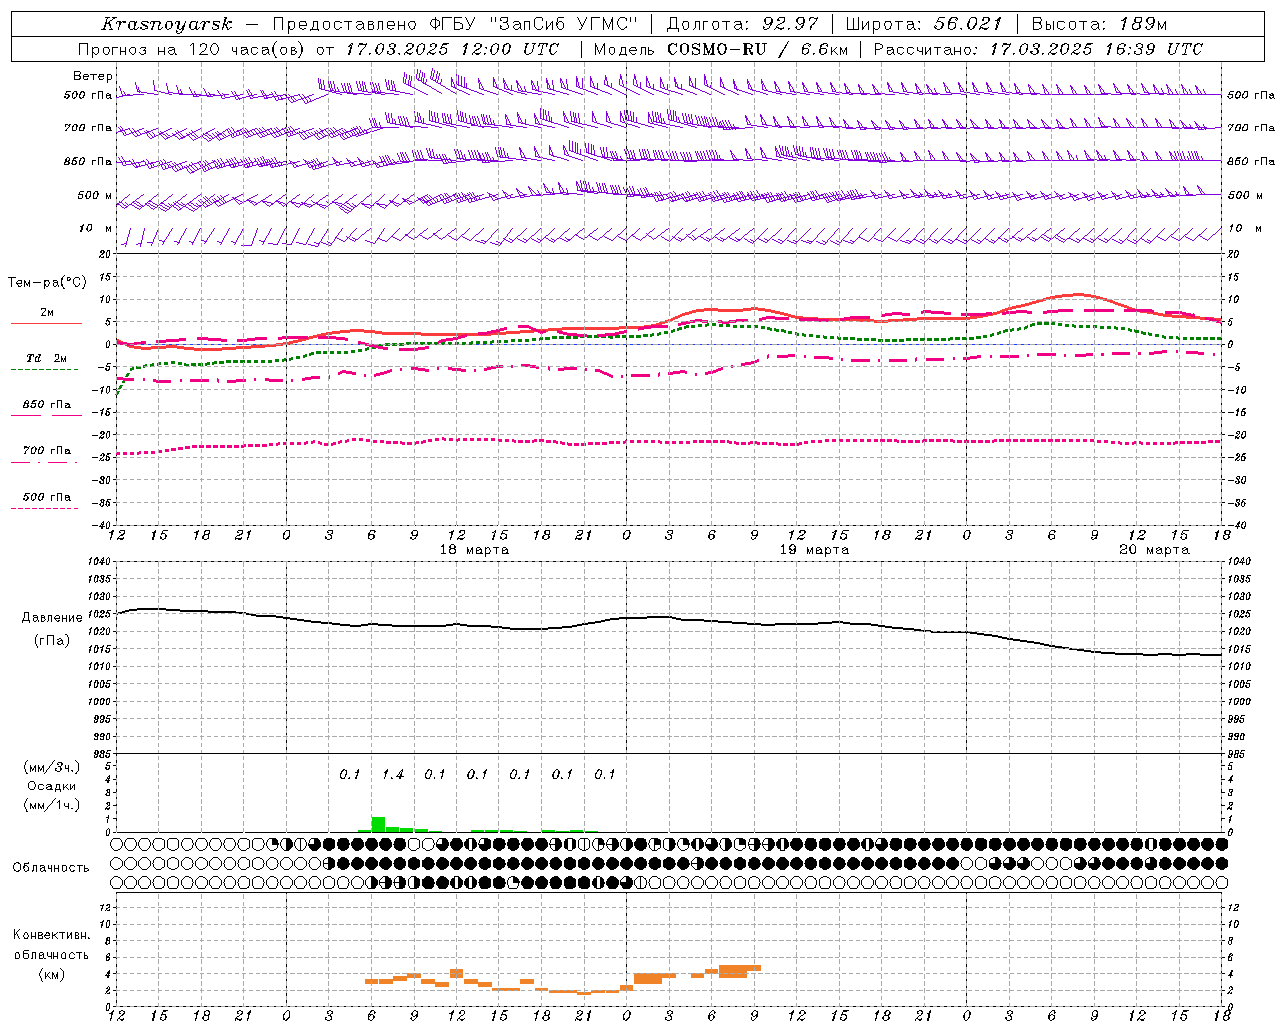Image resolution: width=1280 pixels, height=1024 pixels.
Task: Click the 19 марта date label
Action: coord(814,549)
